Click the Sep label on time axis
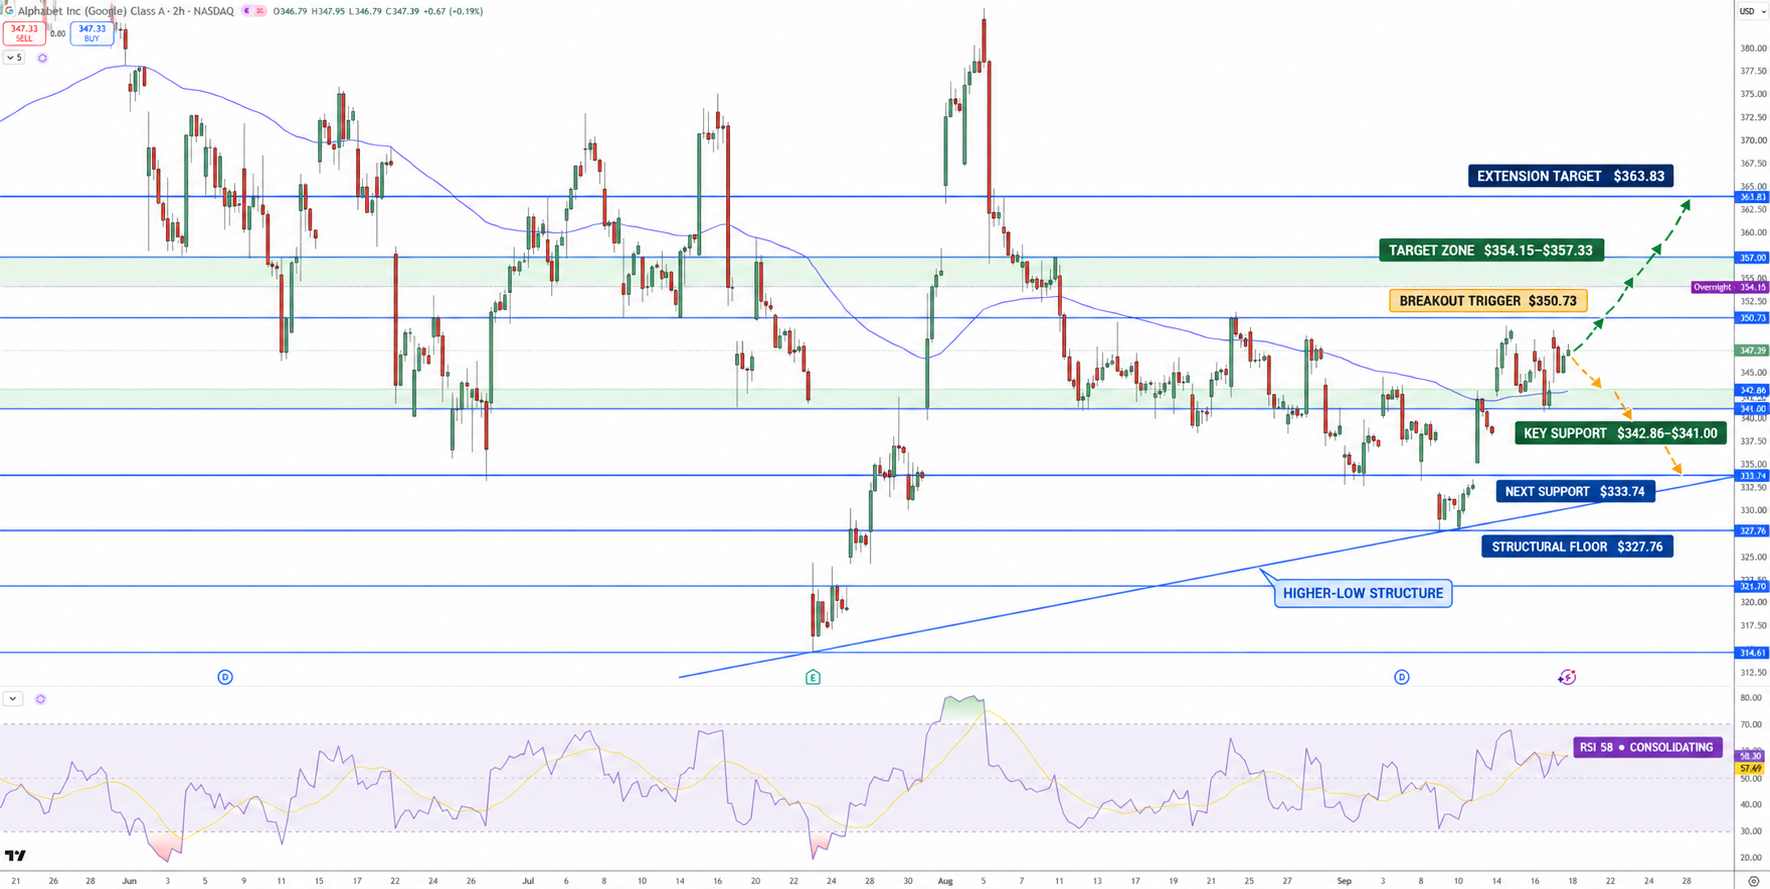 [1344, 881]
